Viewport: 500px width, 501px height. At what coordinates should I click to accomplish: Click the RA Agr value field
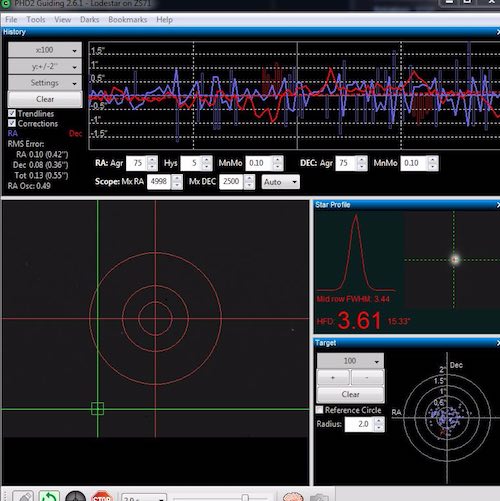coord(137,163)
